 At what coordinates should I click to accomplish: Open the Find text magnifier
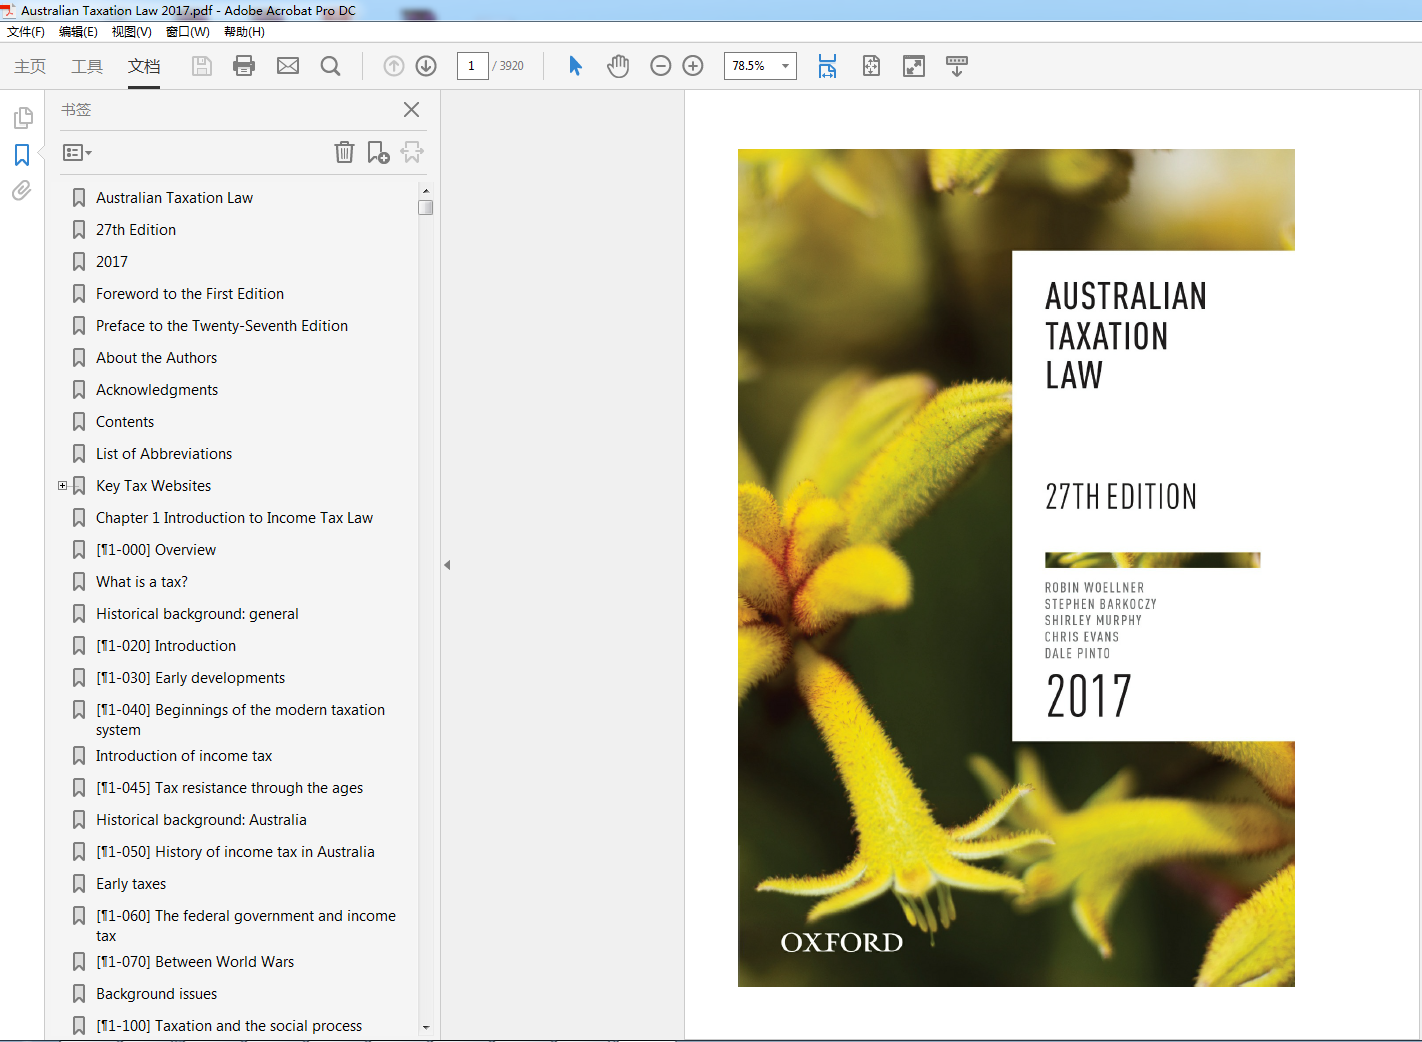coord(331,66)
